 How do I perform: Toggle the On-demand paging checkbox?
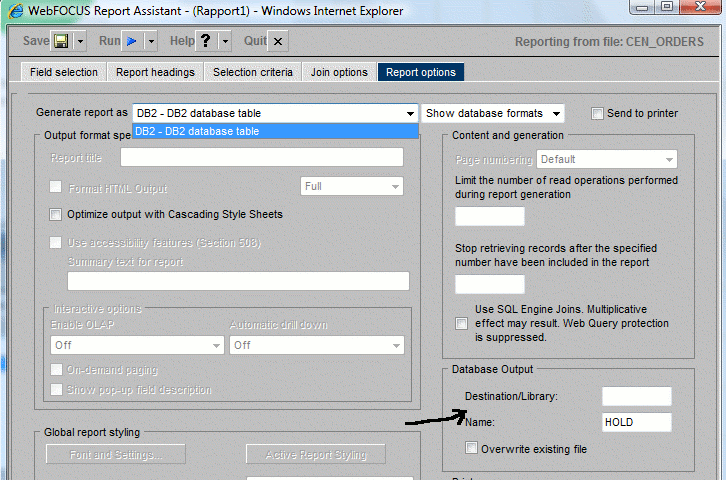pyautogui.click(x=56, y=369)
